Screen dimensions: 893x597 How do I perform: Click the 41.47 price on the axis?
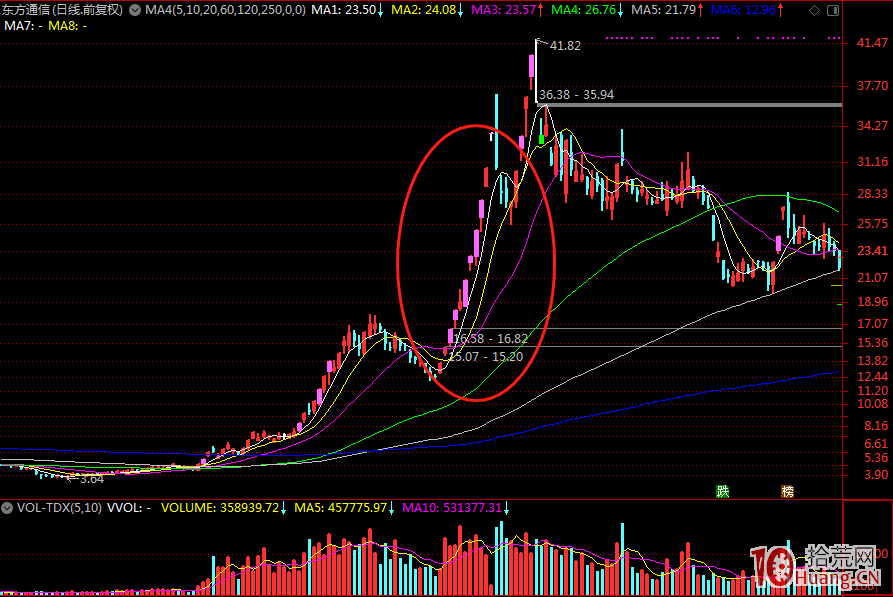[872, 43]
